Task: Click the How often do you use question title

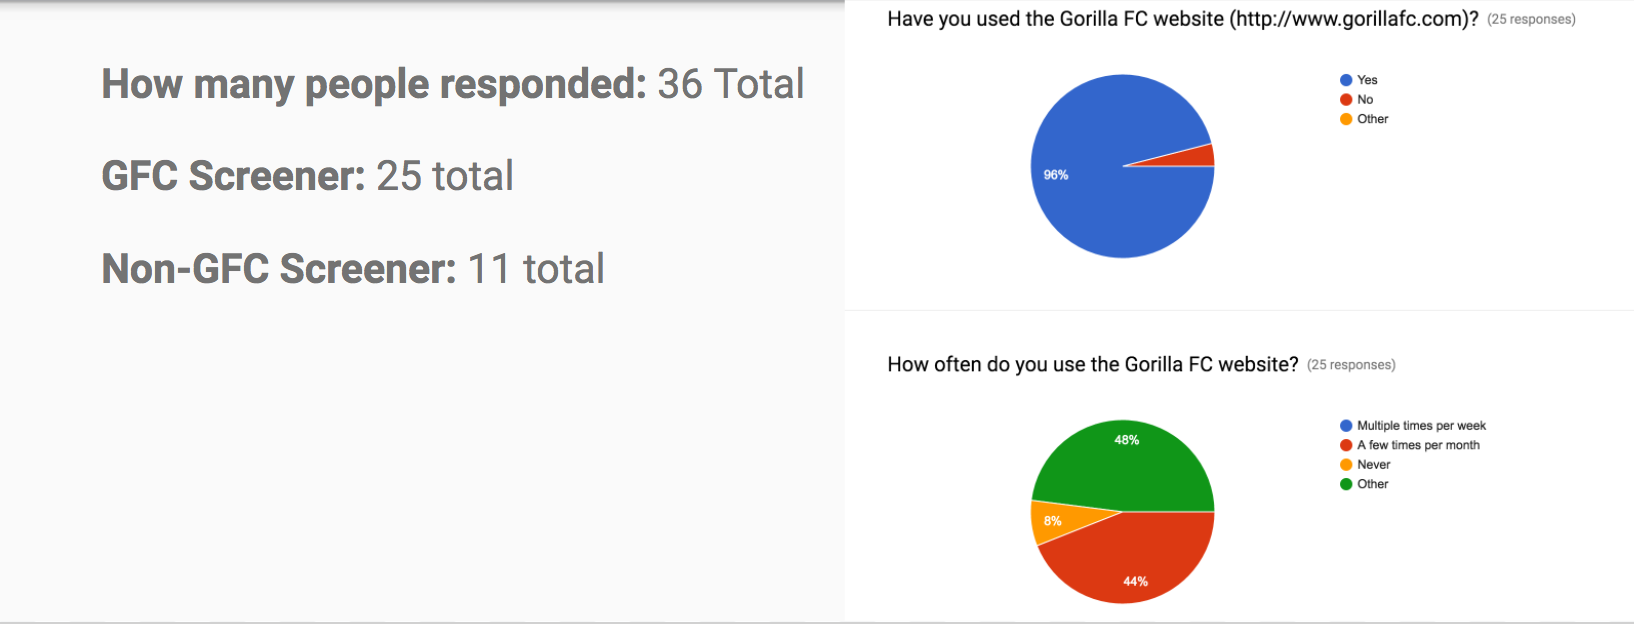Action: (x=1093, y=365)
